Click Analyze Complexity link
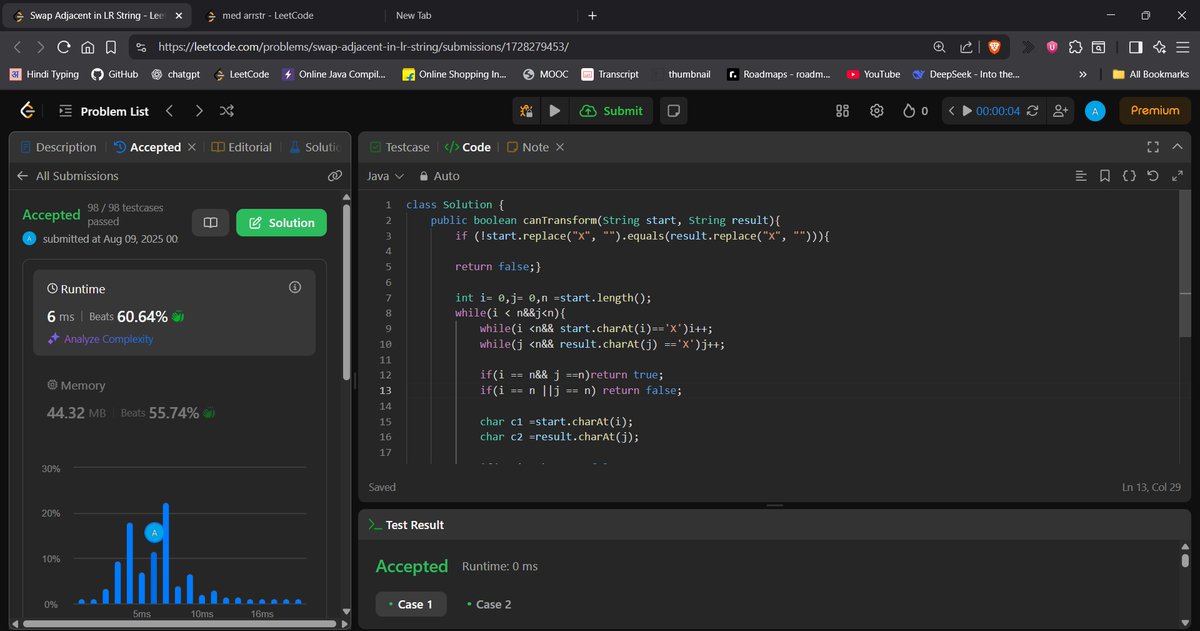 point(101,339)
